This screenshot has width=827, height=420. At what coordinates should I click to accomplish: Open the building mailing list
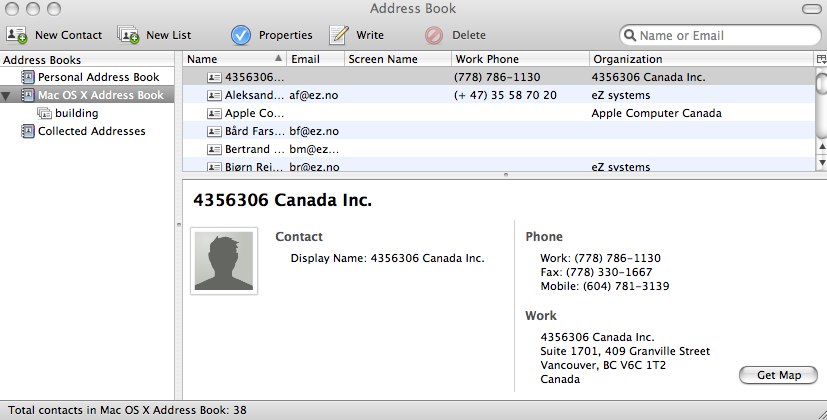click(x=76, y=114)
